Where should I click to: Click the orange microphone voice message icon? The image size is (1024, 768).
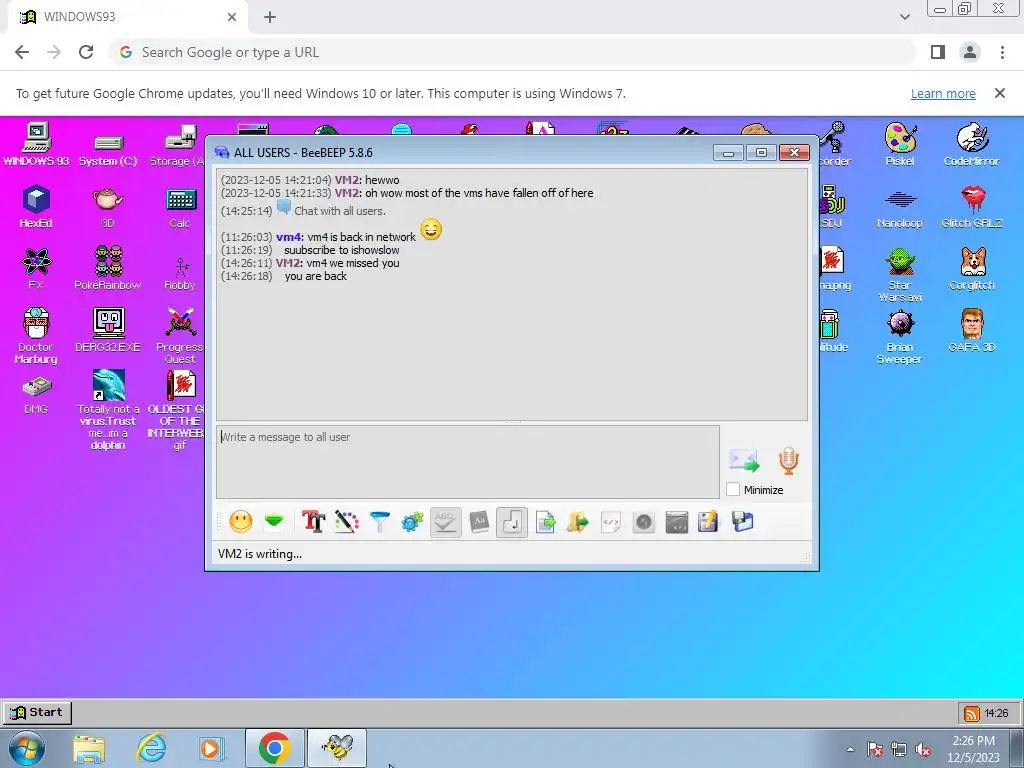[789, 460]
